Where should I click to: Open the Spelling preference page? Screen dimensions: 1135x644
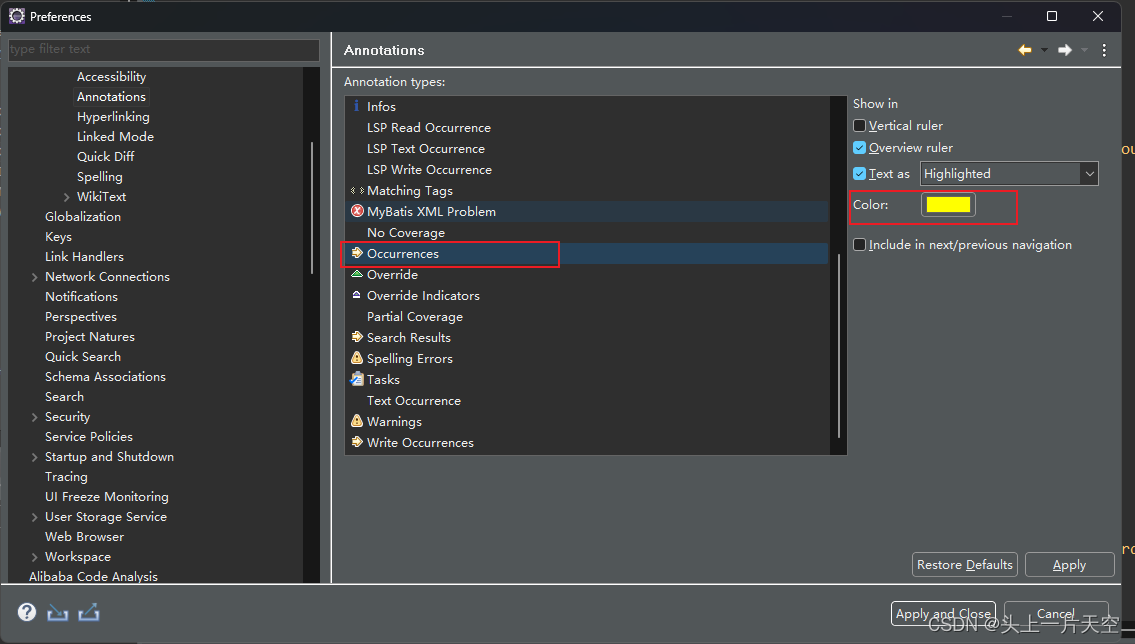pyautogui.click(x=100, y=177)
